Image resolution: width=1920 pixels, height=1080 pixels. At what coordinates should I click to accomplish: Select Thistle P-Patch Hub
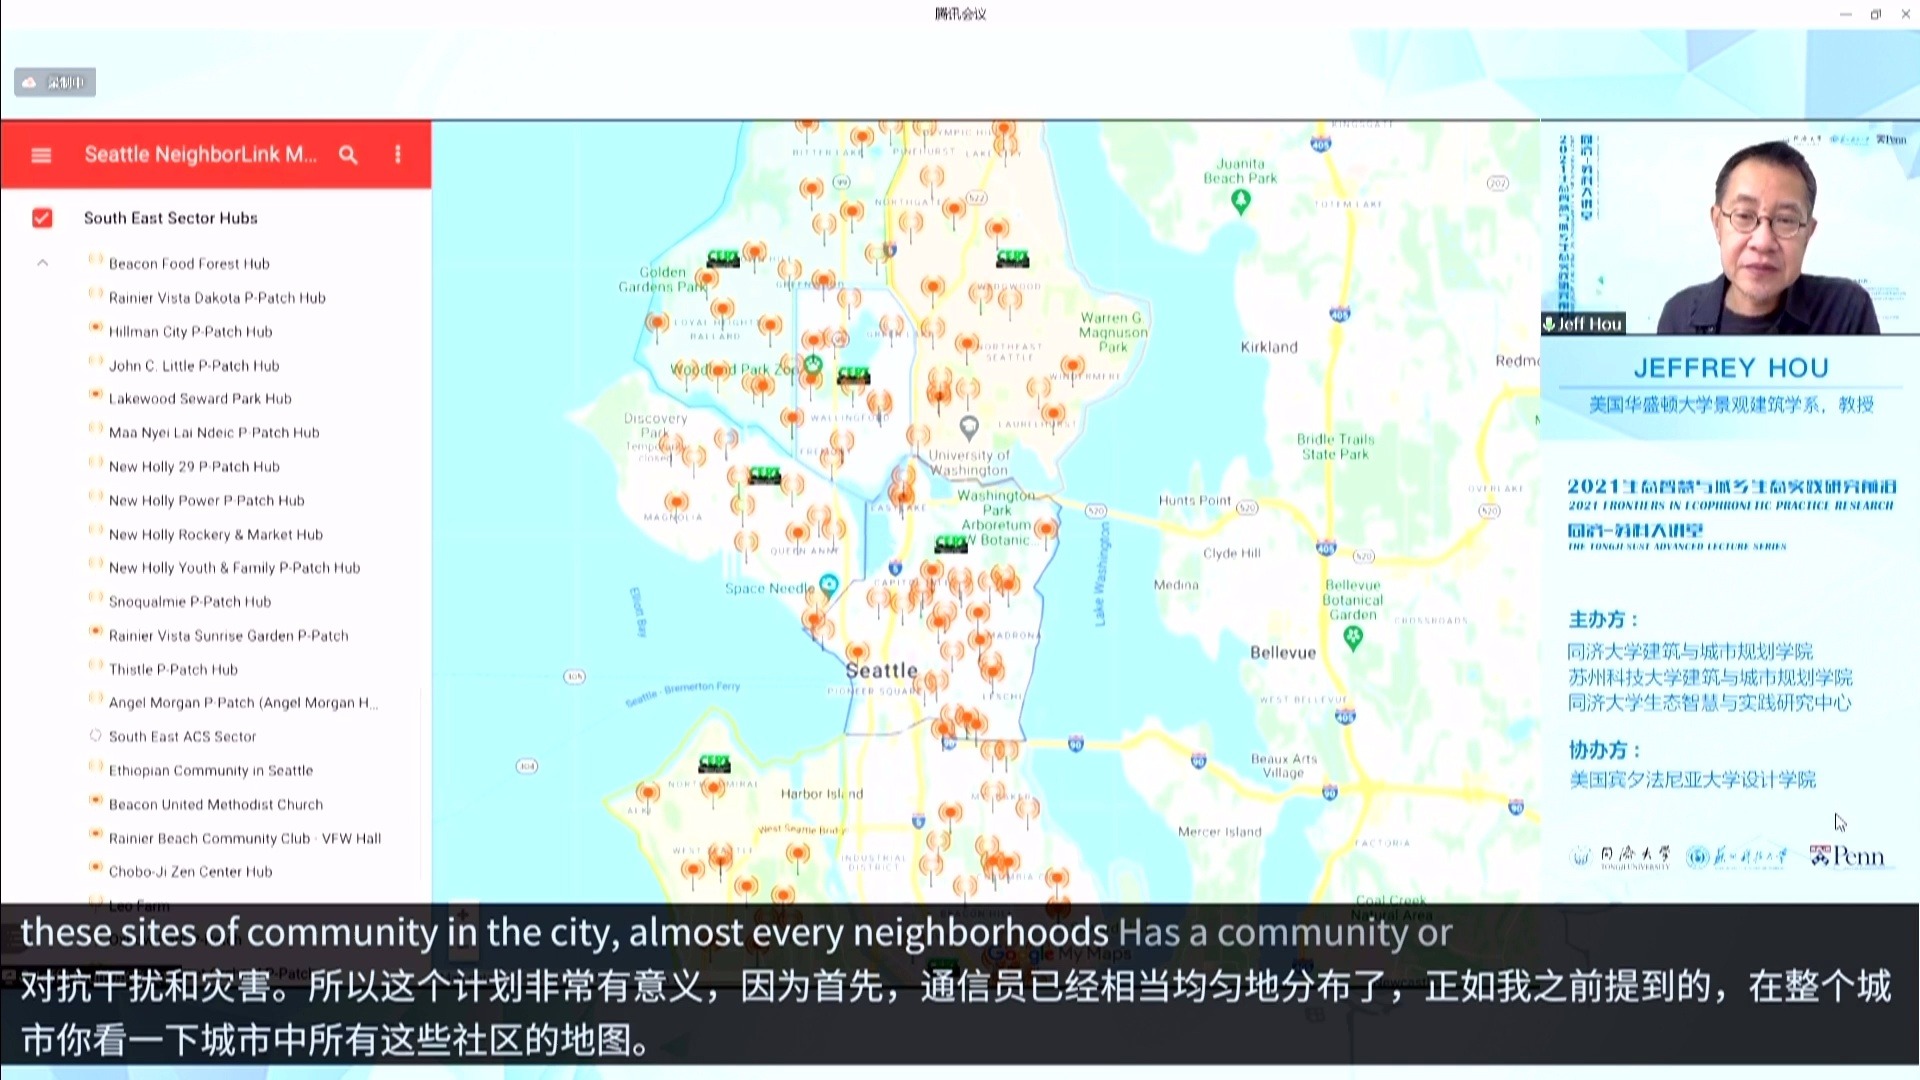coord(173,670)
